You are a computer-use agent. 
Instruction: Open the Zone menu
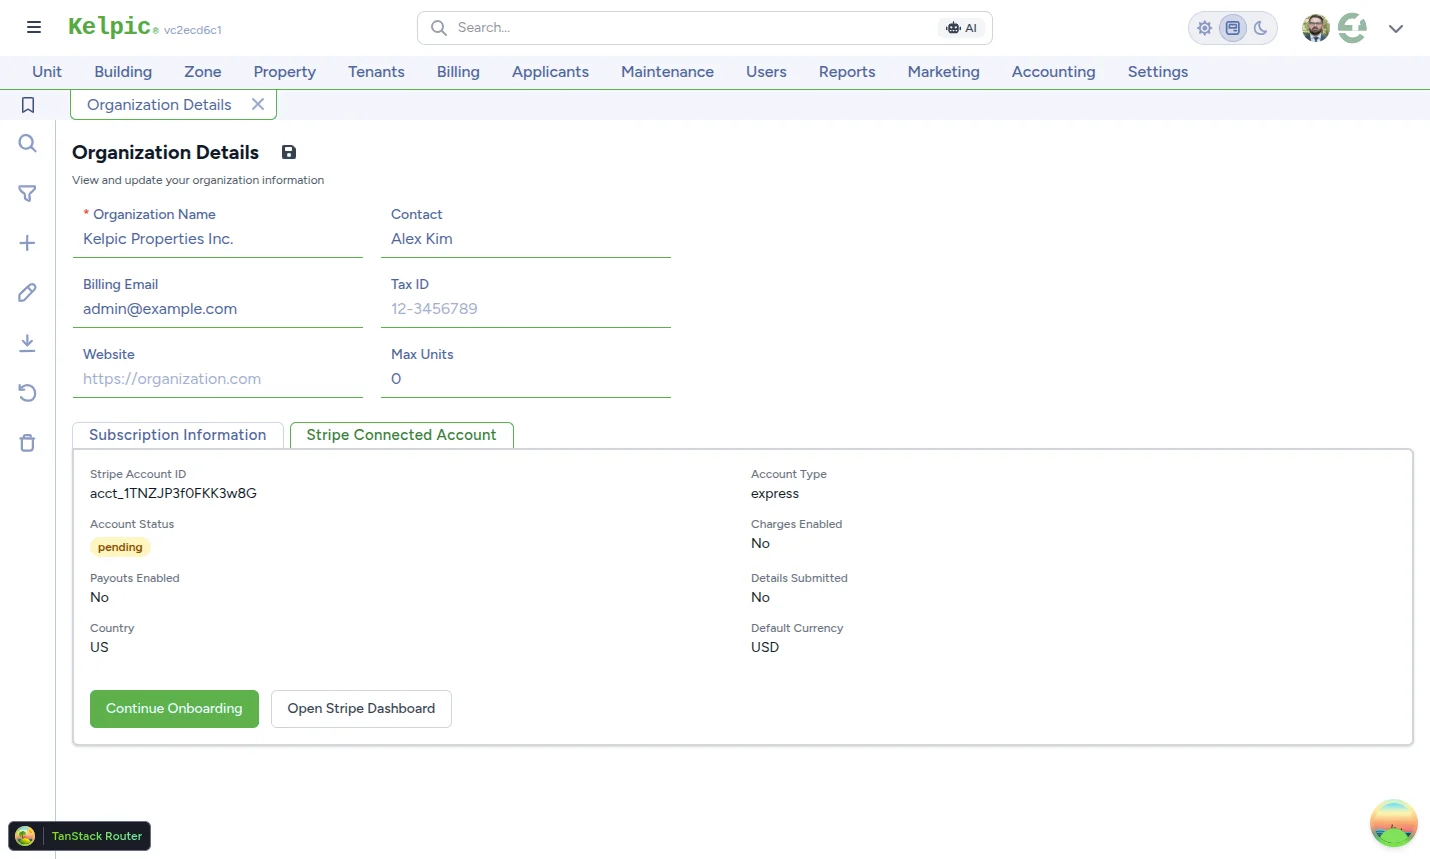[x=203, y=72]
